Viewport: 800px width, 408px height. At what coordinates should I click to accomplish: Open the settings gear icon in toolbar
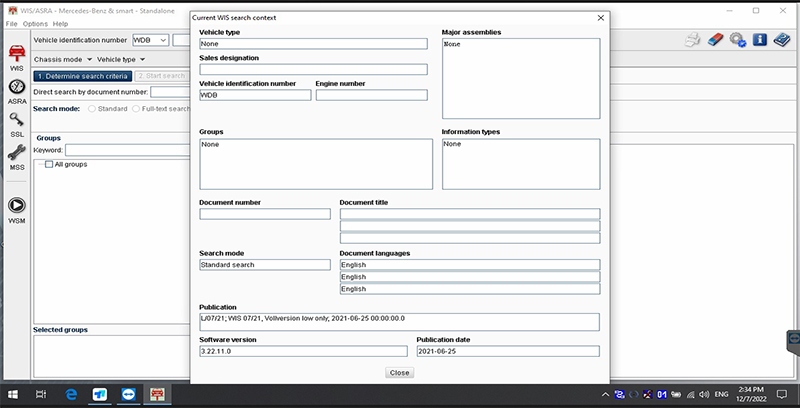point(738,40)
